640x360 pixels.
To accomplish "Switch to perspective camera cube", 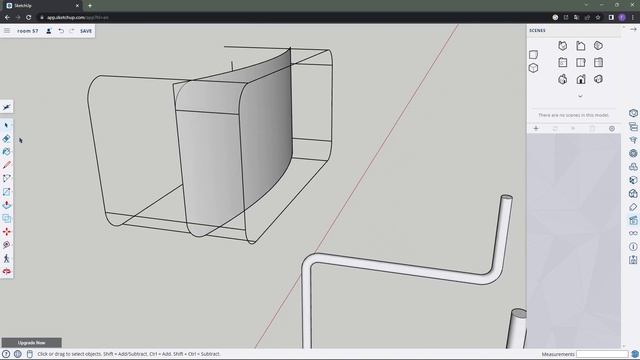I will pos(533,68).
